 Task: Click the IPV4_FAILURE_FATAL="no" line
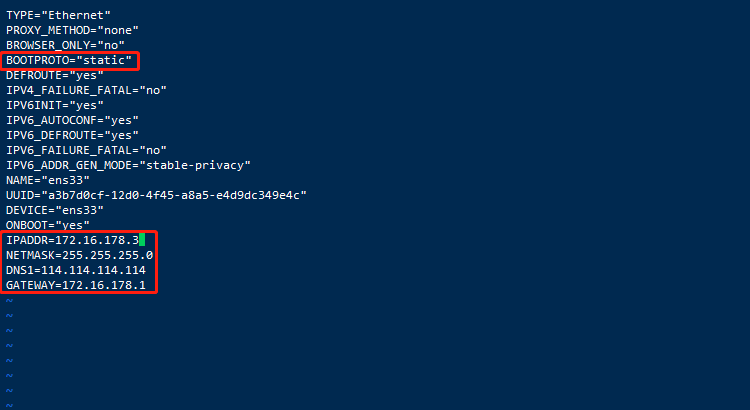(87, 90)
